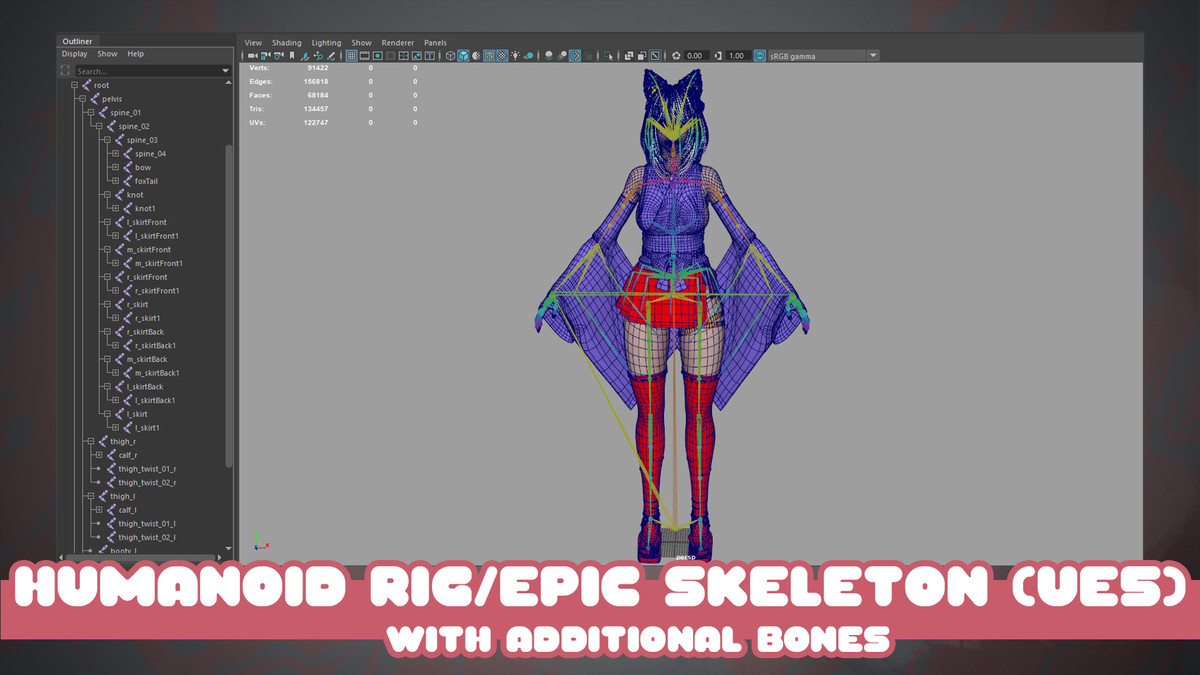Collapse the spine_03 node
1200x675 pixels.
click(x=106, y=140)
